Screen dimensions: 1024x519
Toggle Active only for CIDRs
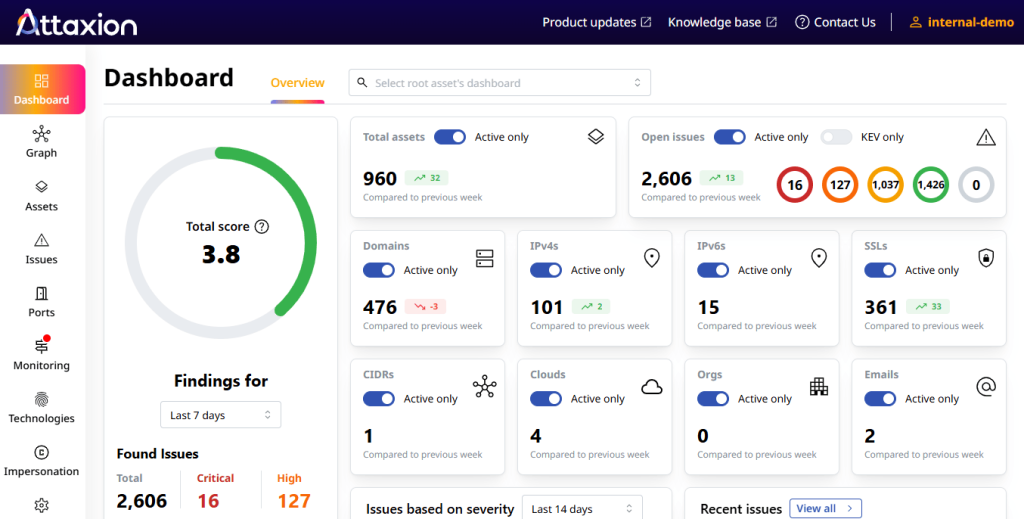tap(379, 399)
